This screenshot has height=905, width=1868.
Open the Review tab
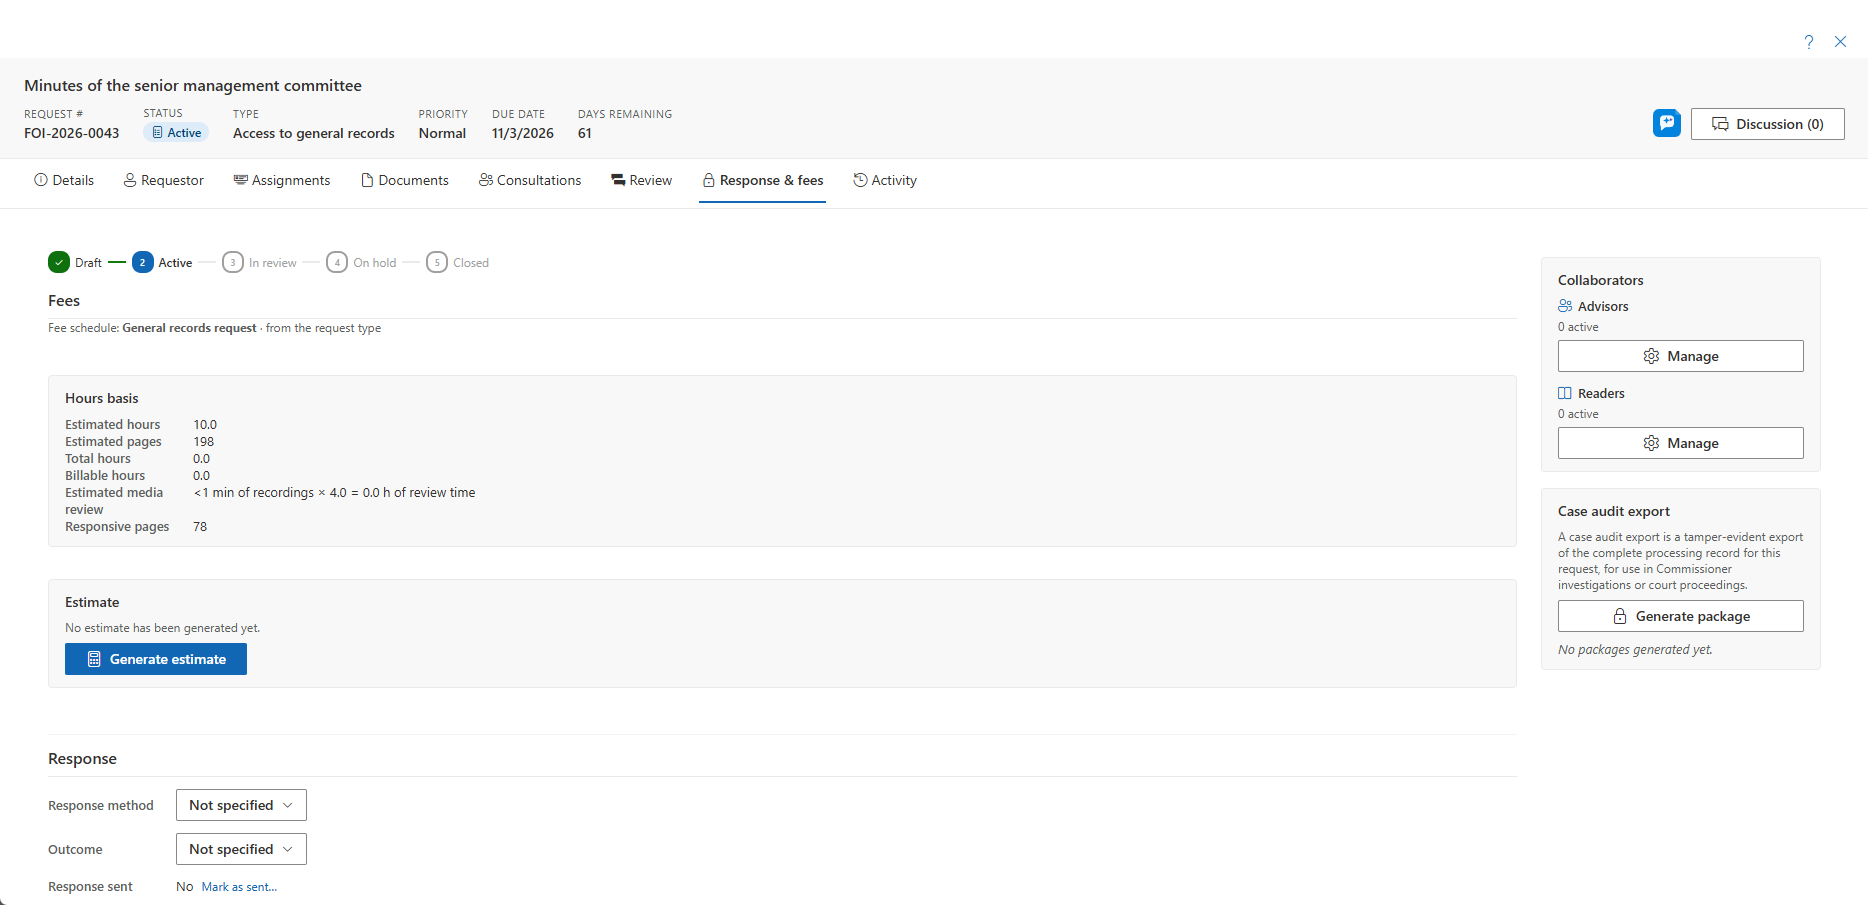(x=642, y=180)
